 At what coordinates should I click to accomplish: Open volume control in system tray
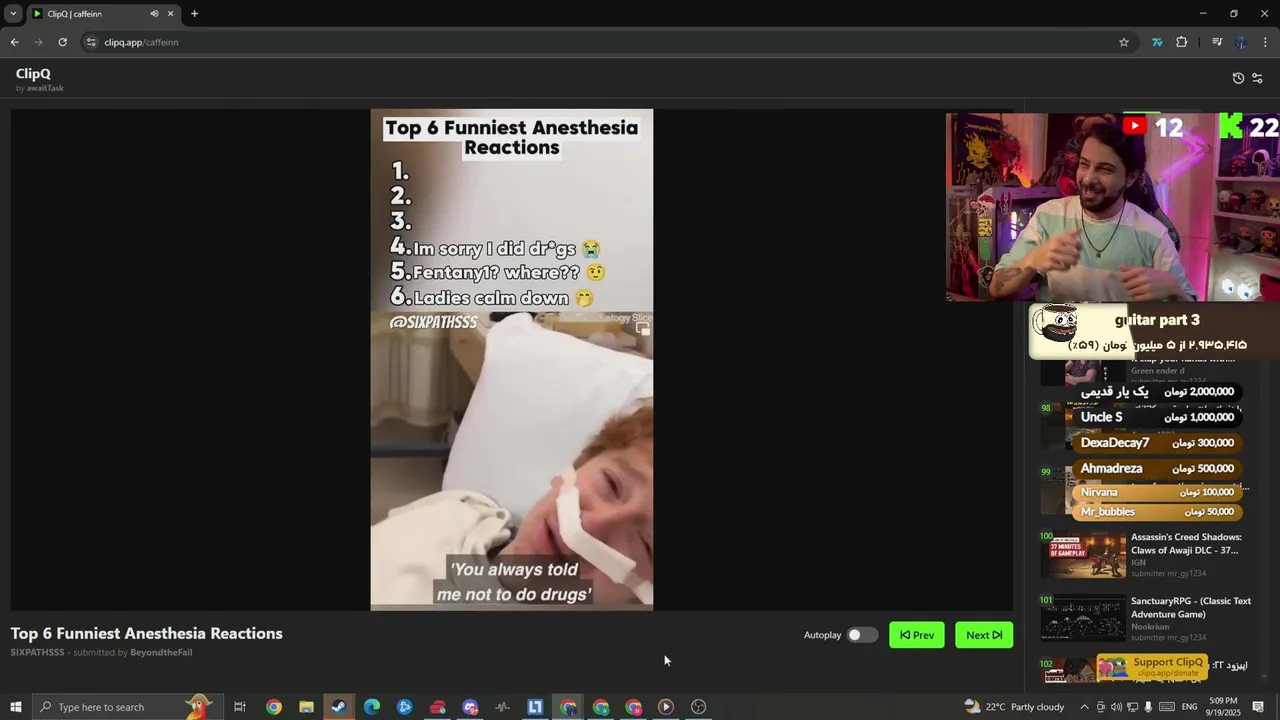coord(1116,707)
